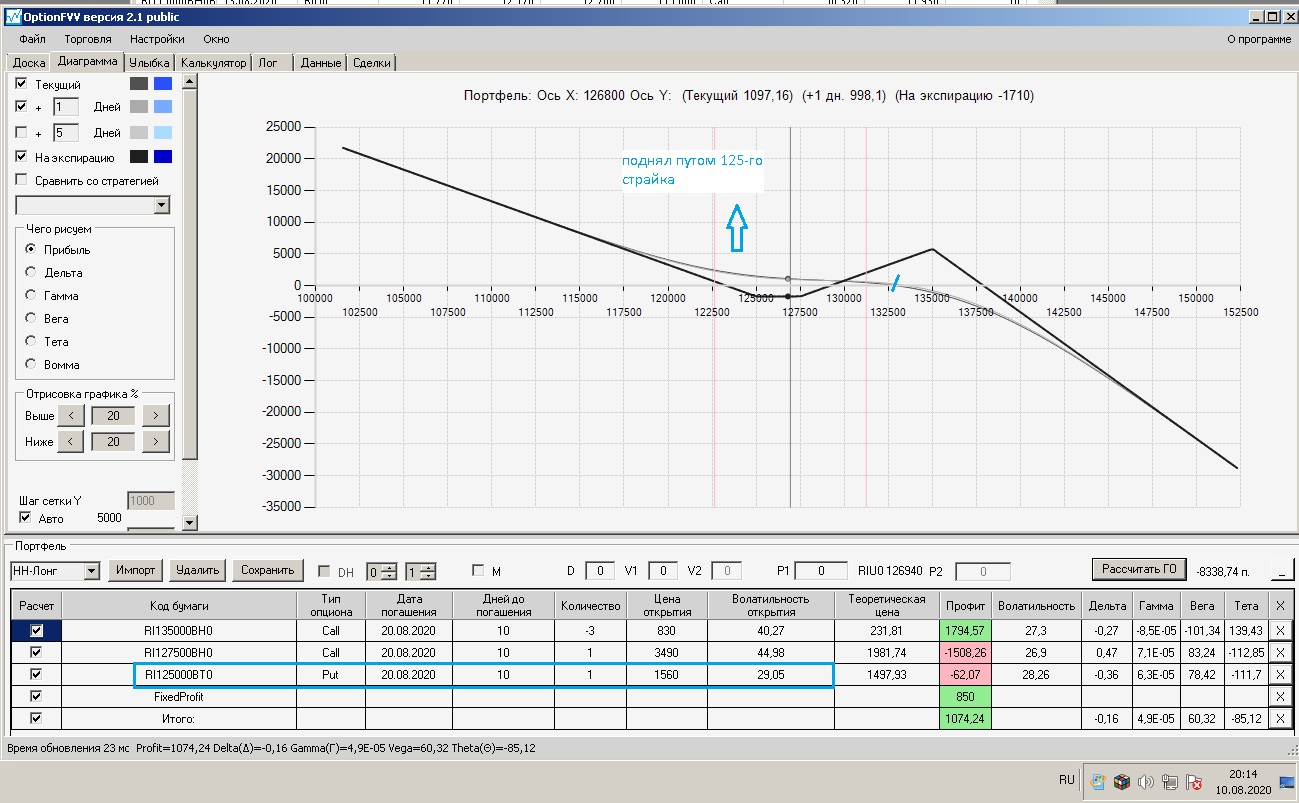
Task: Click the Сохранить button
Action: pyautogui.click(x=268, y=570)
